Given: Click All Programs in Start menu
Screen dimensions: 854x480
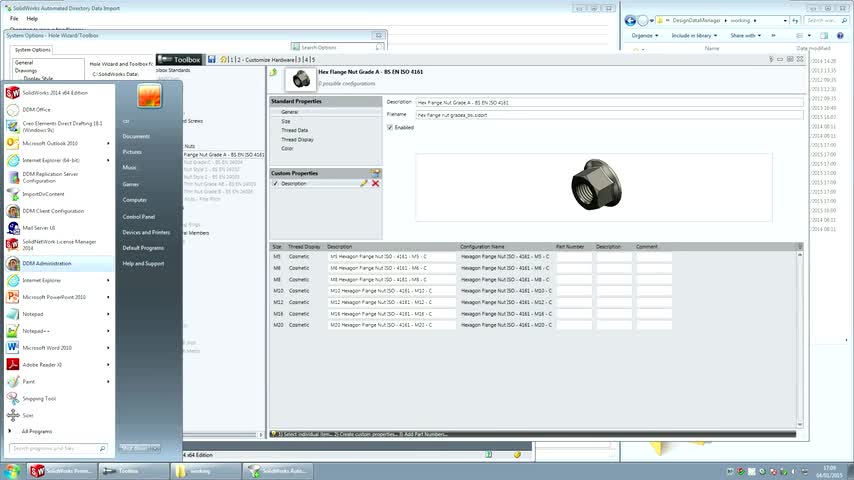Looking at the screenshot, I should pyautogui.click(x=36, y=432).
